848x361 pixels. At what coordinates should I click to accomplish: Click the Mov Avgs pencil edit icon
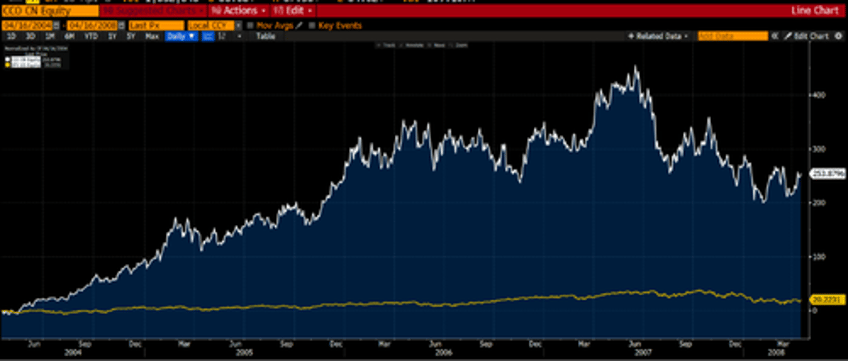pos(299,25)
